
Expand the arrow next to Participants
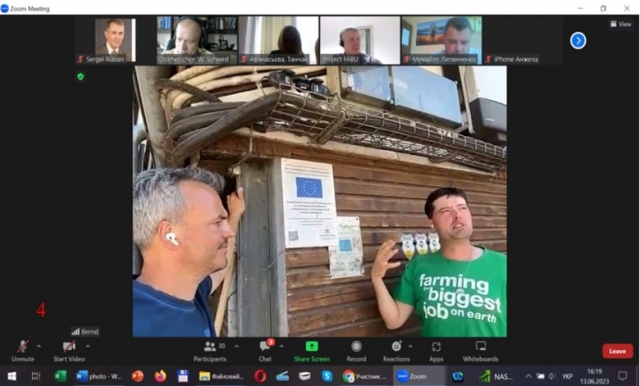coord(237,346)
